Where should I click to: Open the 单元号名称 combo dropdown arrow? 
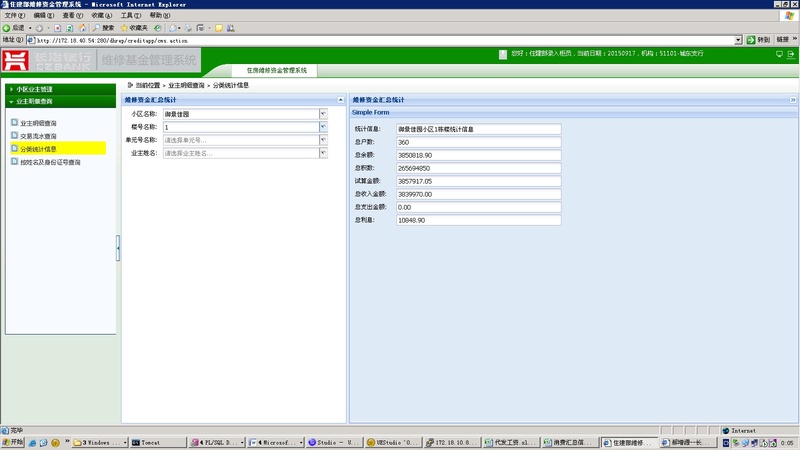[323, 140]
